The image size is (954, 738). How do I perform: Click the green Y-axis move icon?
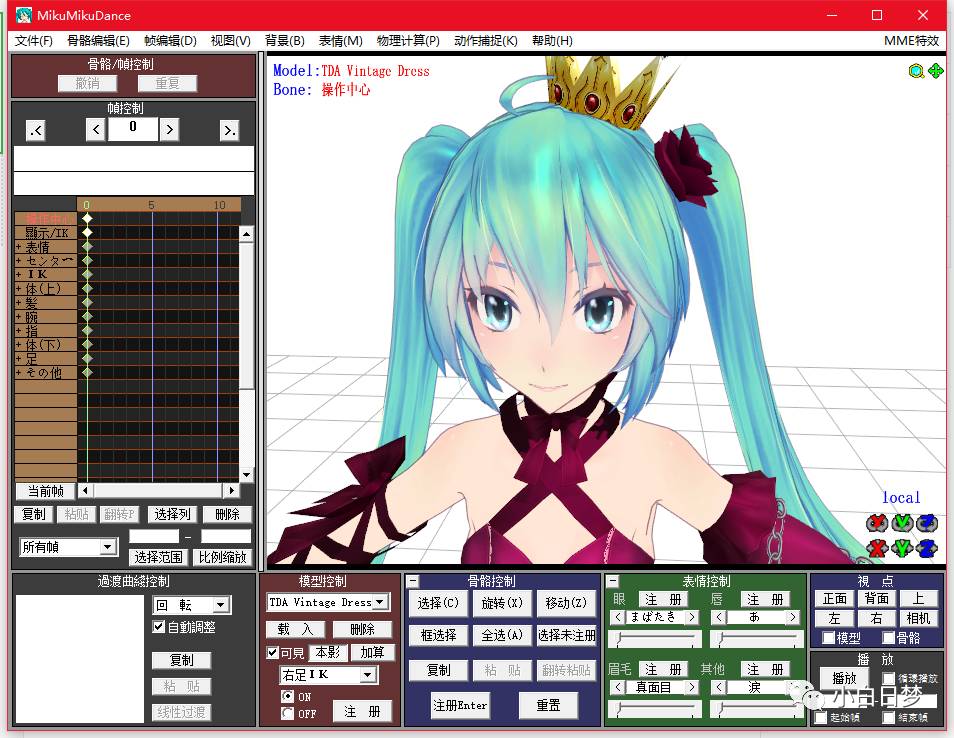point(902,548)
